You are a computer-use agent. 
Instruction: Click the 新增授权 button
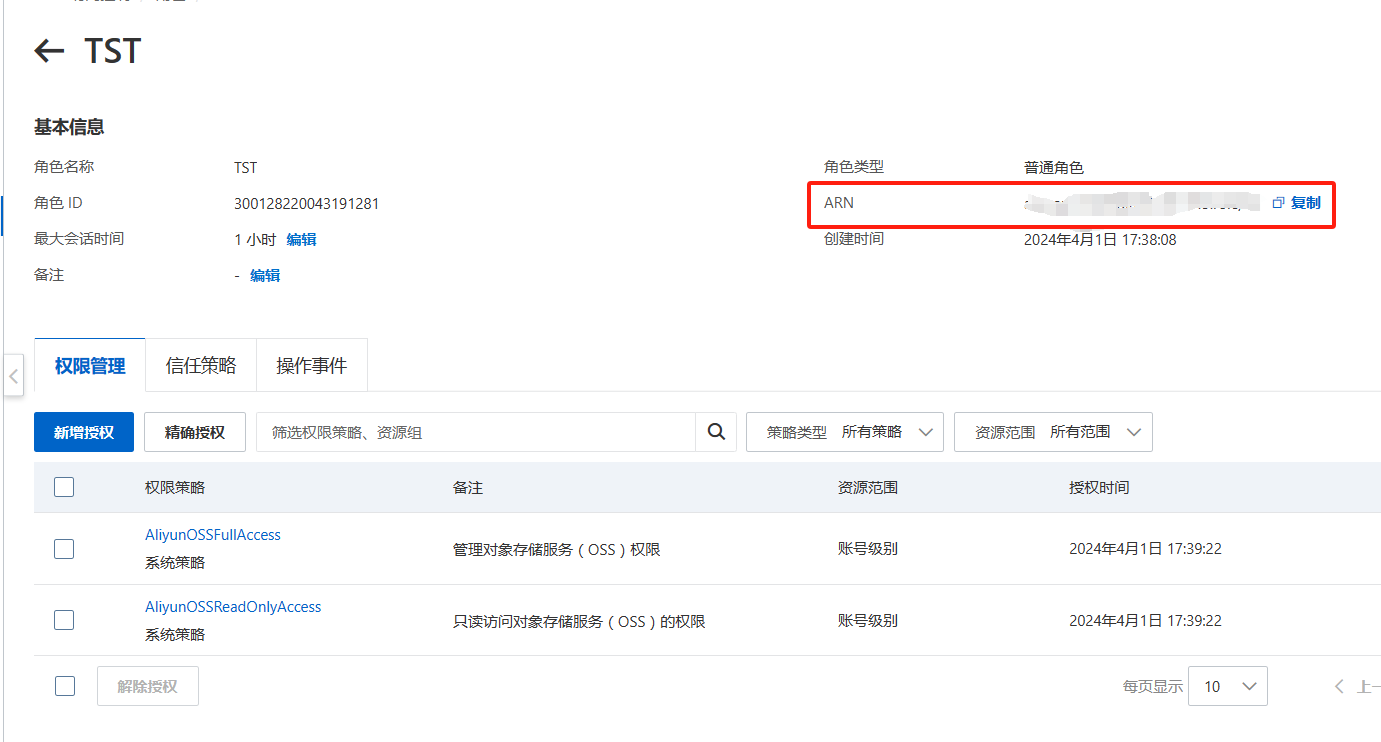point(84,432)
